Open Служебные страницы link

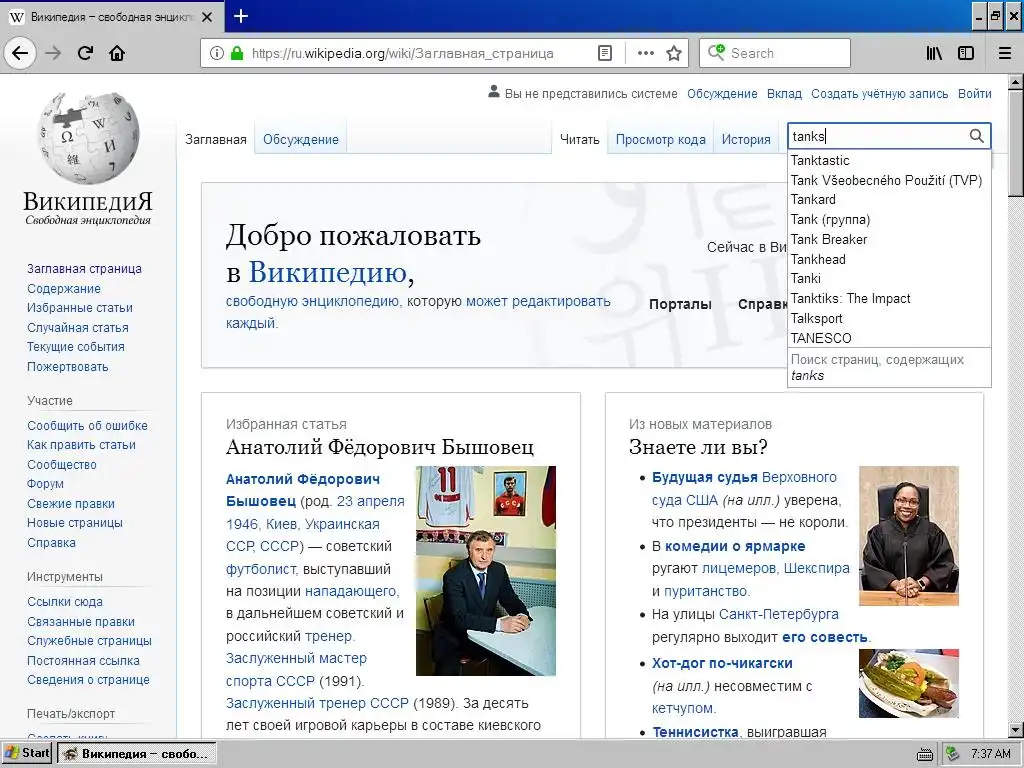89,641
